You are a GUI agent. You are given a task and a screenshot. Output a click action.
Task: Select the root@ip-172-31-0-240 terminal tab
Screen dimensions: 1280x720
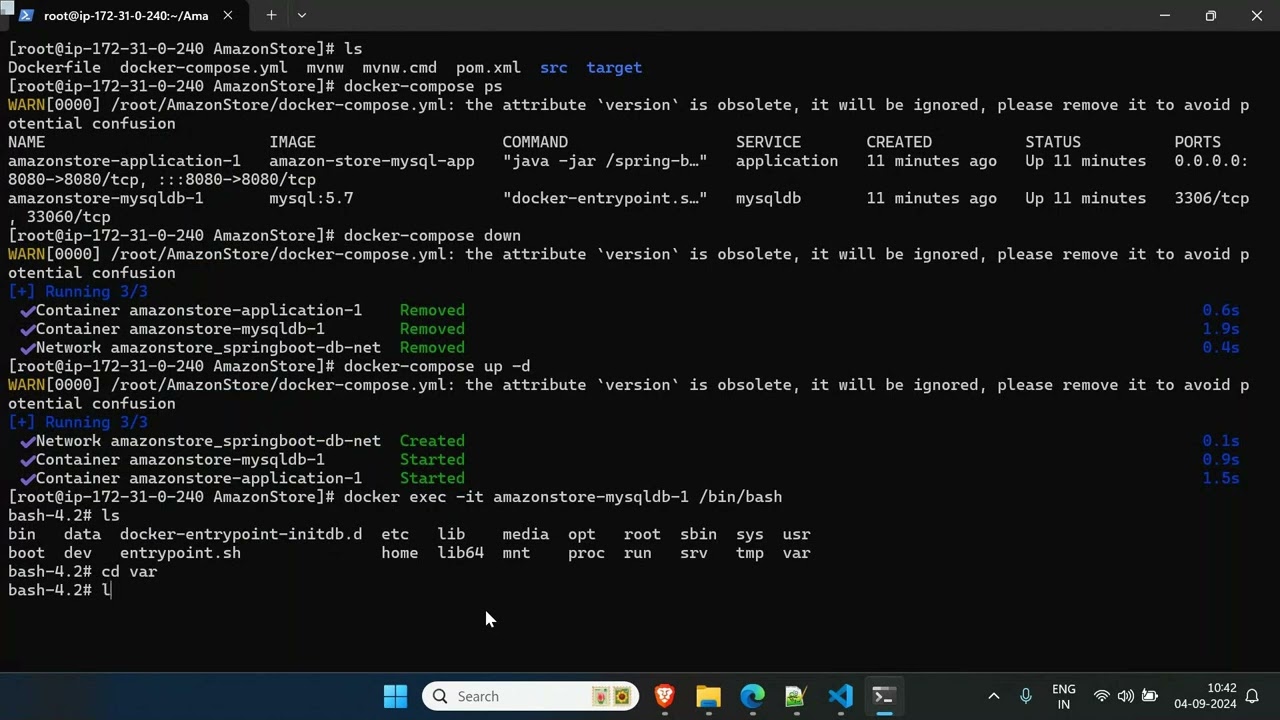tap(125, 16)
